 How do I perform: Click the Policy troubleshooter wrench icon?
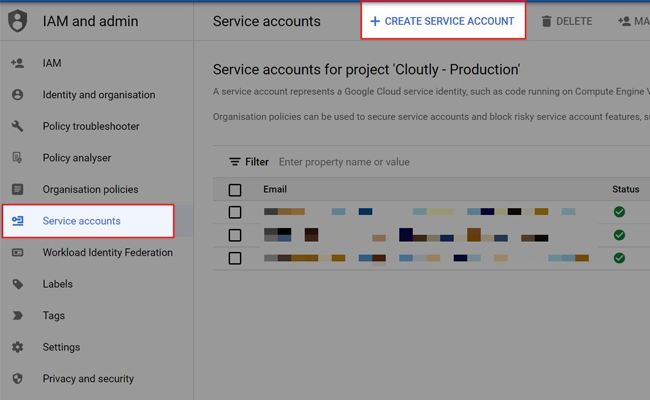coord(17,127)
